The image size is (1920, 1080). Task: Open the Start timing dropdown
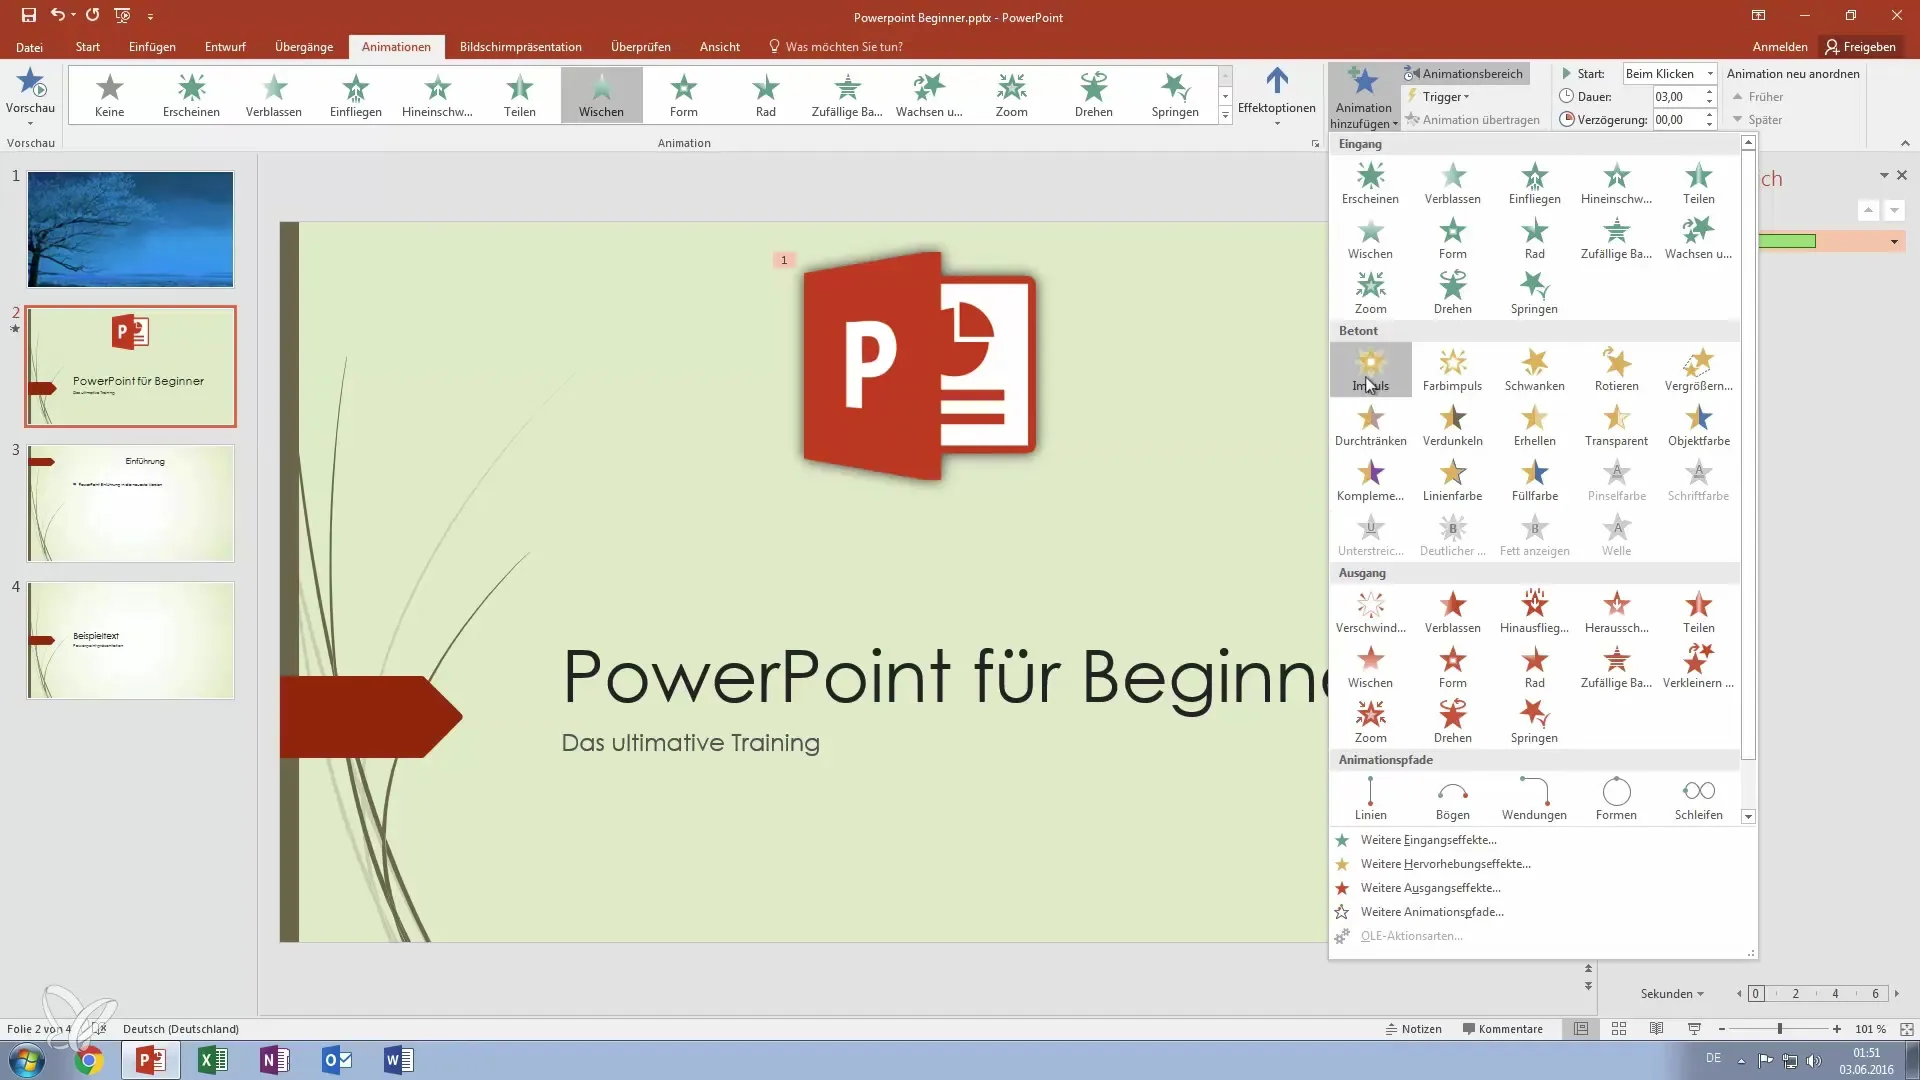(1668, 73)
